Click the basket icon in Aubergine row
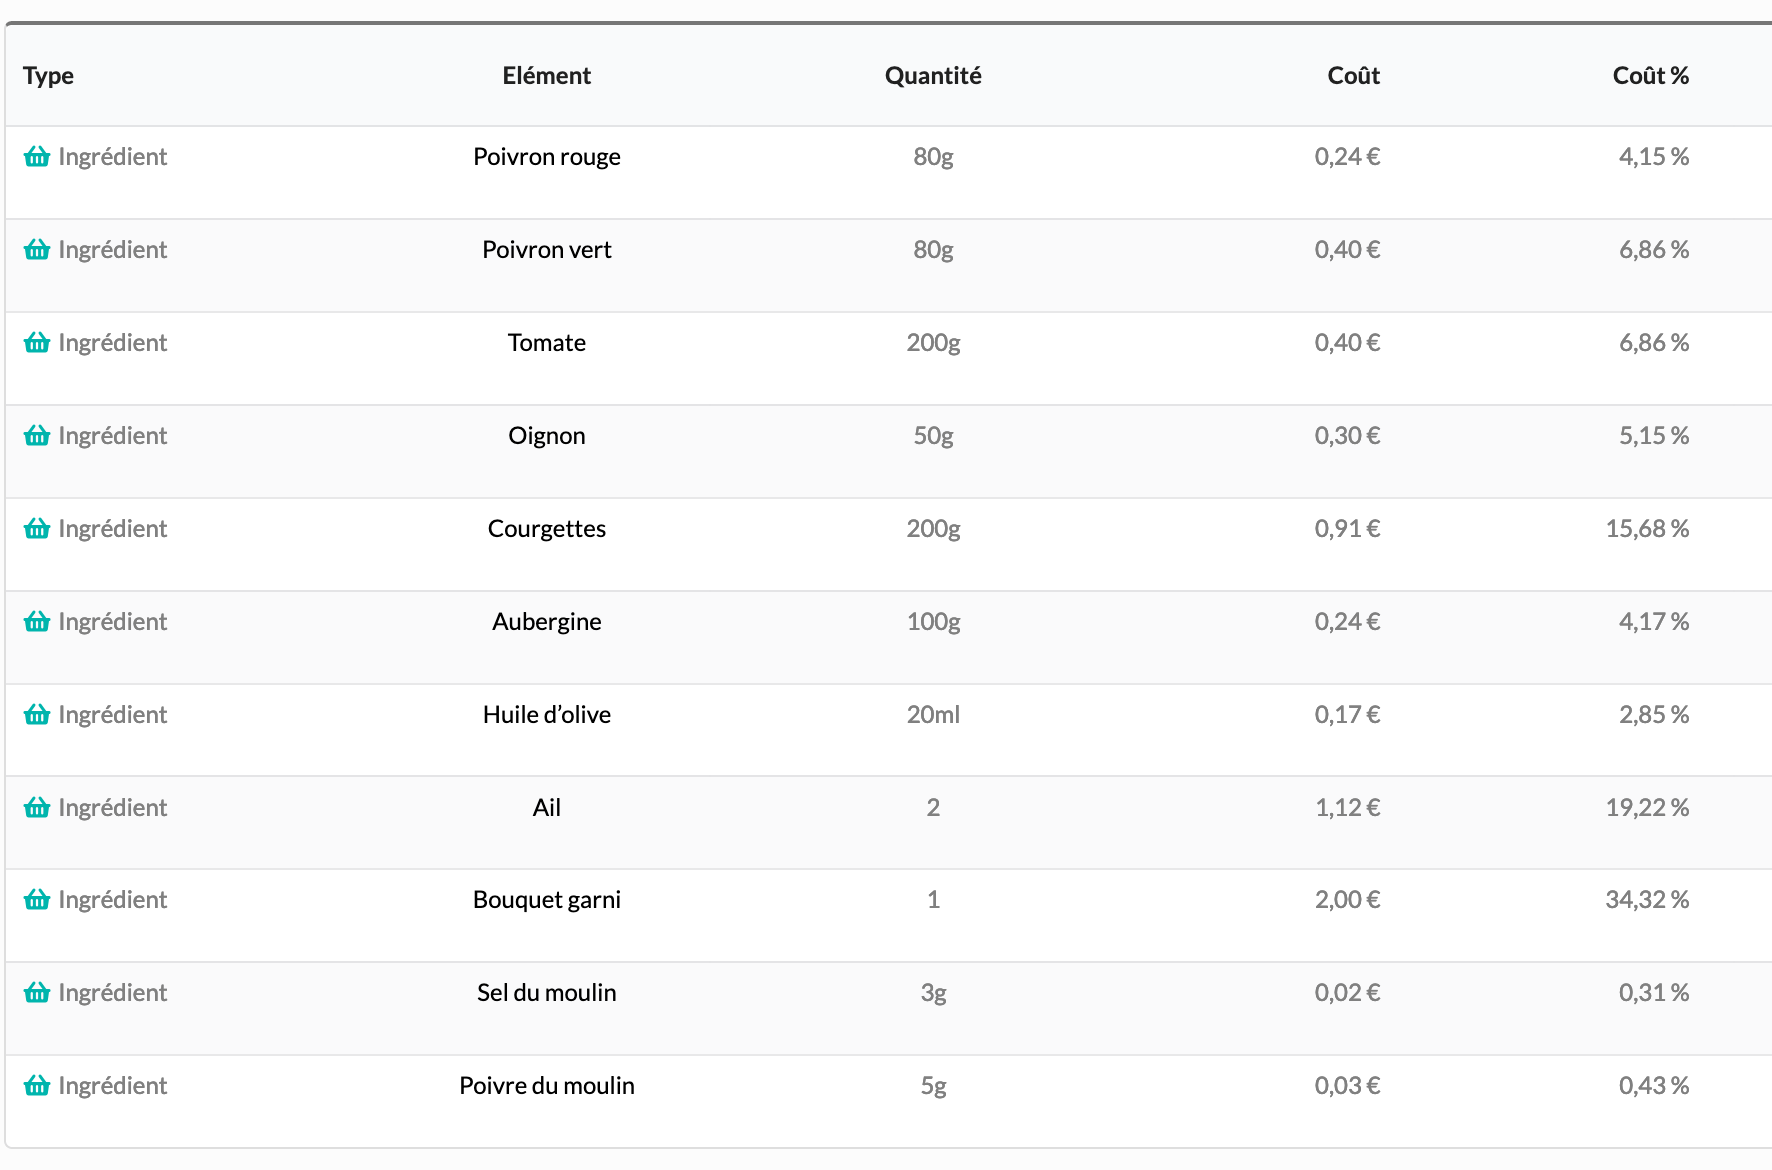1772x1170 pixels. 37,622
